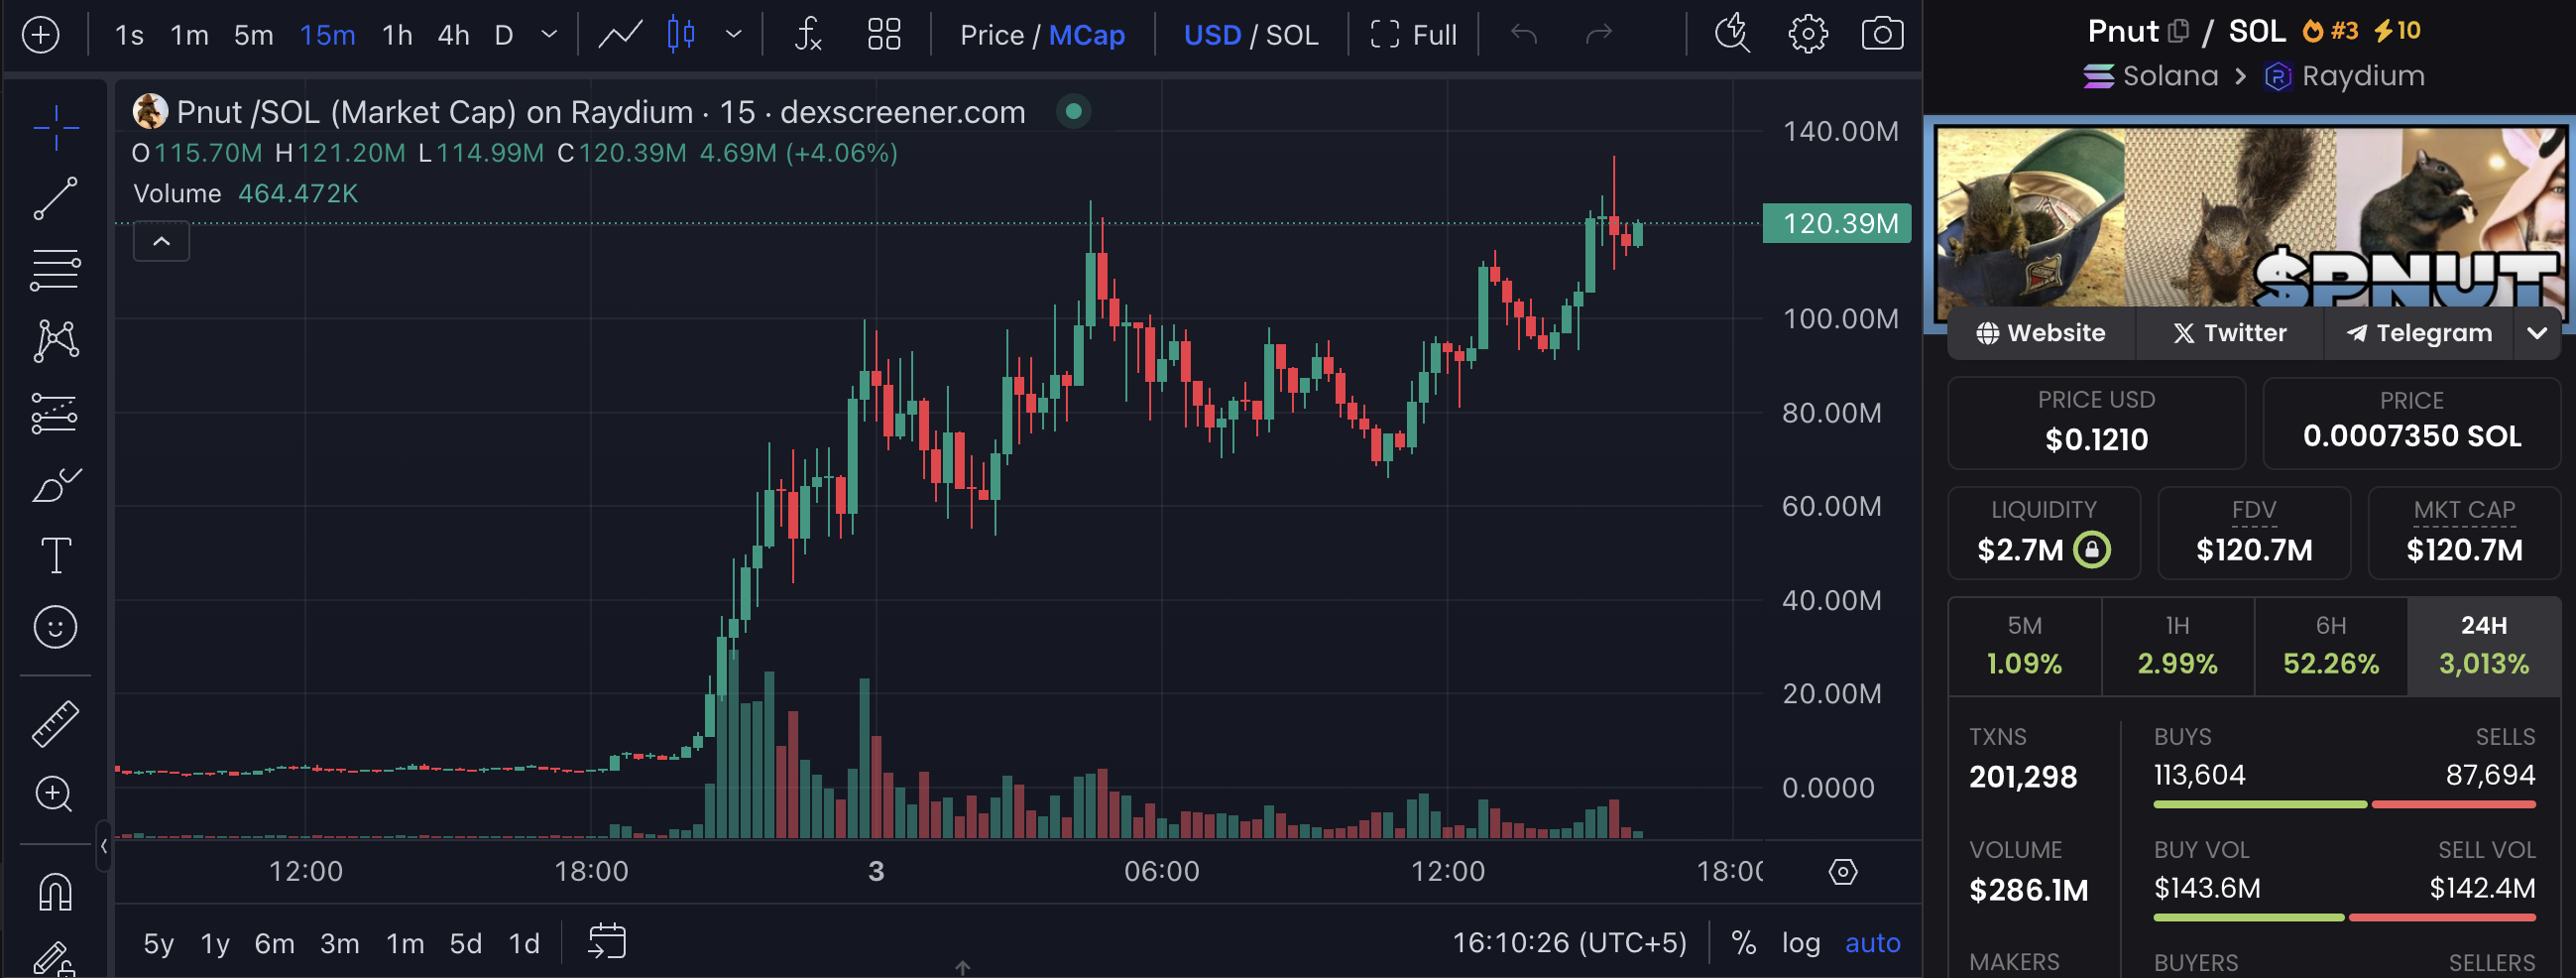The height and width of the screenshot is (978, 2576).
Task: Open the chart type dropdown arrow
Action: (x=734, y=35)
